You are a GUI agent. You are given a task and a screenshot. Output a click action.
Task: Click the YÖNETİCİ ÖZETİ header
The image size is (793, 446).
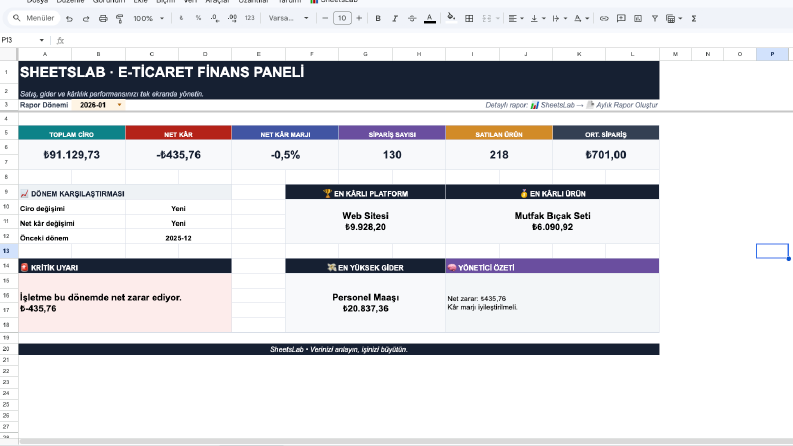tap(552, 267)
